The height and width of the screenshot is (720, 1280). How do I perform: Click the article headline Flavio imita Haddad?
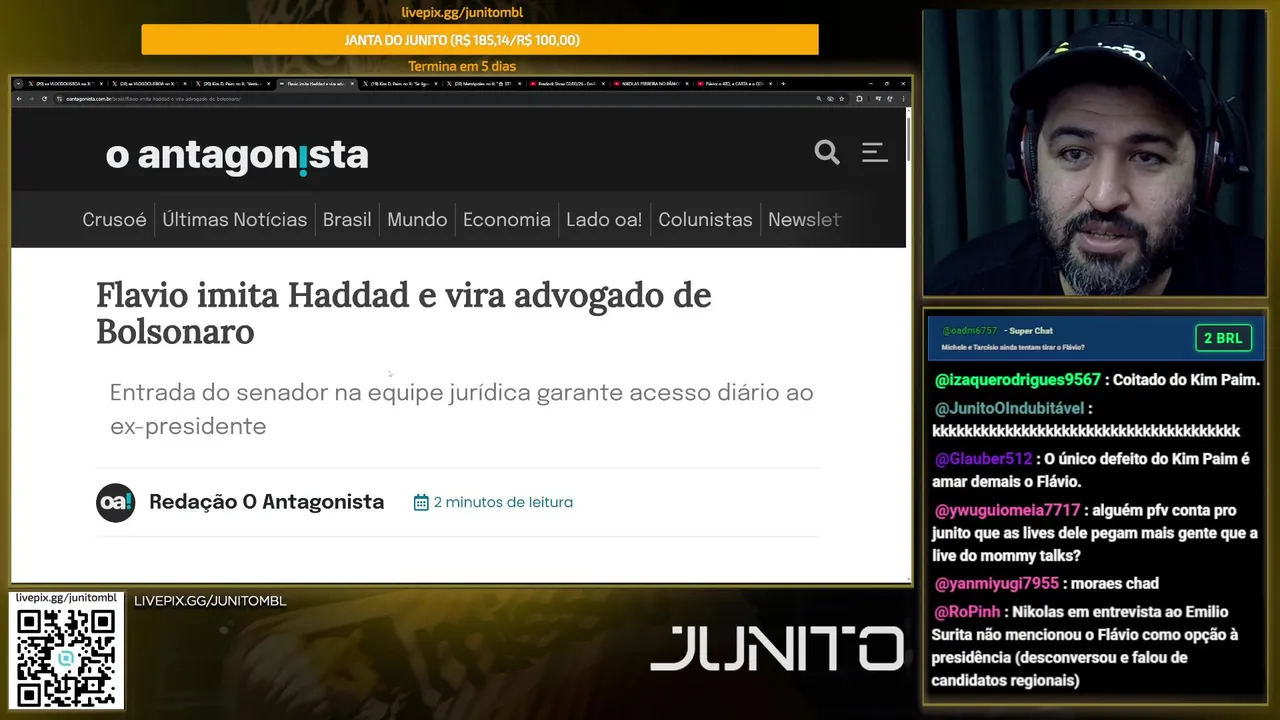(x=404, y=313)
